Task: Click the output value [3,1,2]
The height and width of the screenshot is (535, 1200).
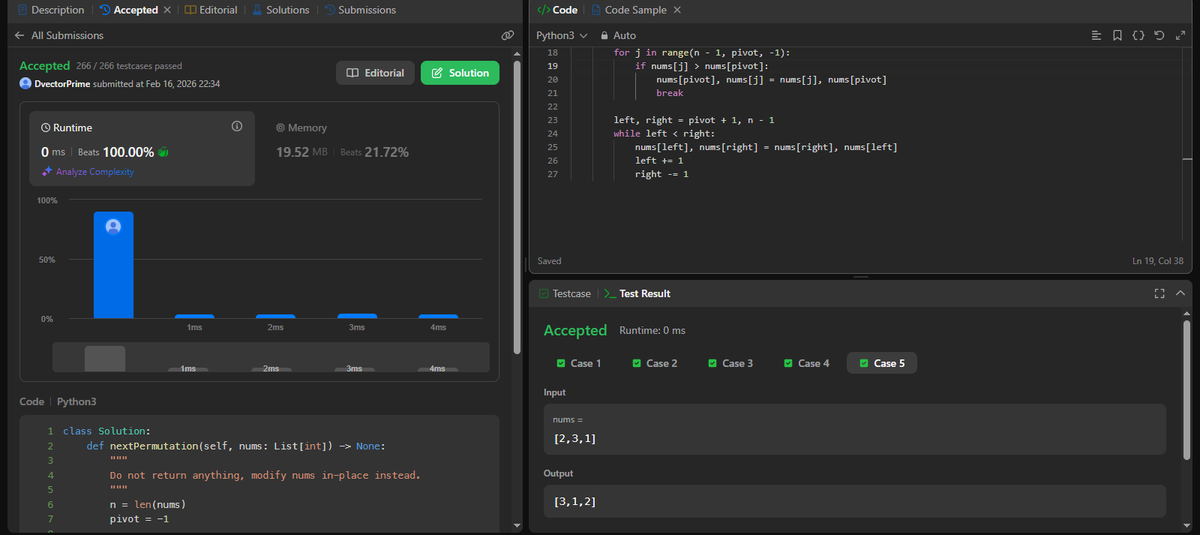Action: (x=576, y=500)
